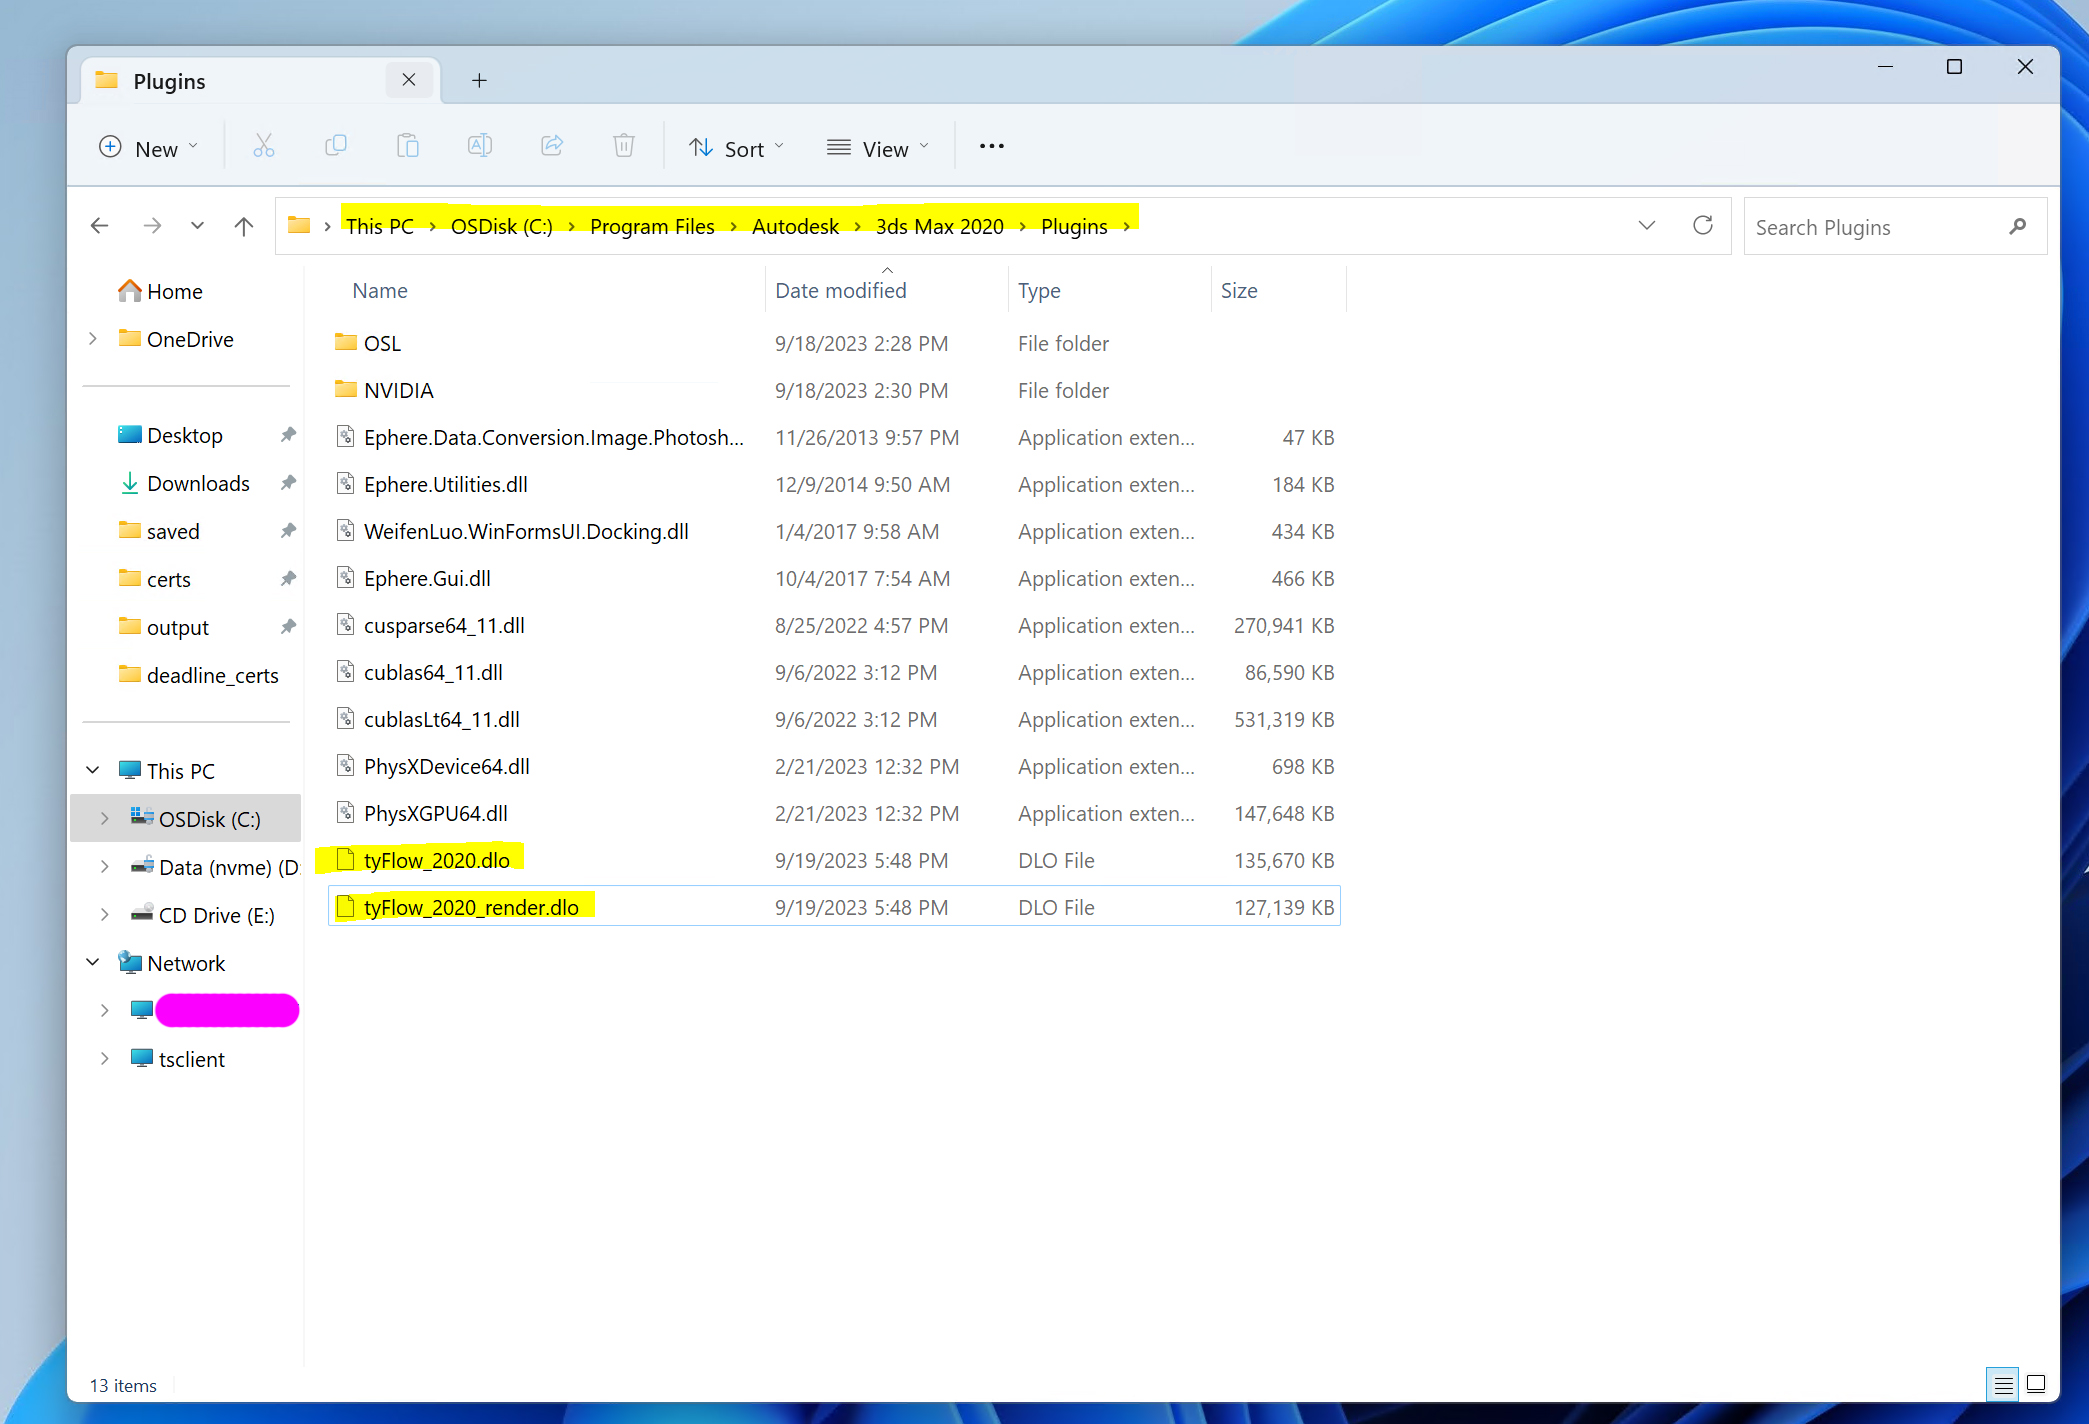Click the Search Plugins input field

pyautogui.click(x=1875, y=227)
